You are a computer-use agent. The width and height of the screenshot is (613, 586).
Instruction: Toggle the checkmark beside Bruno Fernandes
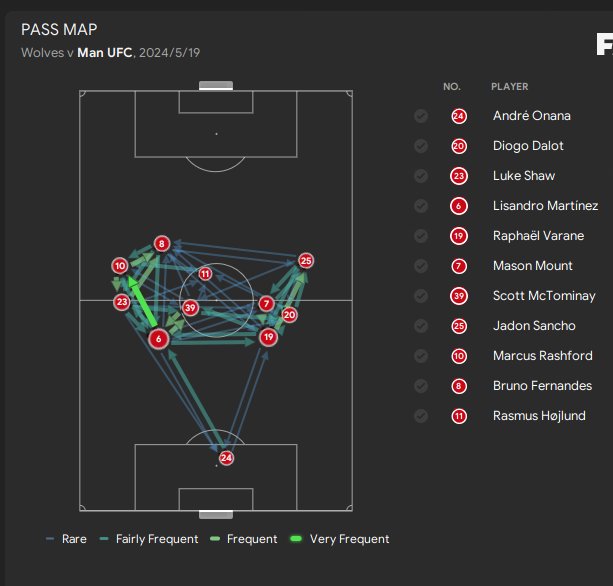coord(421,386)
